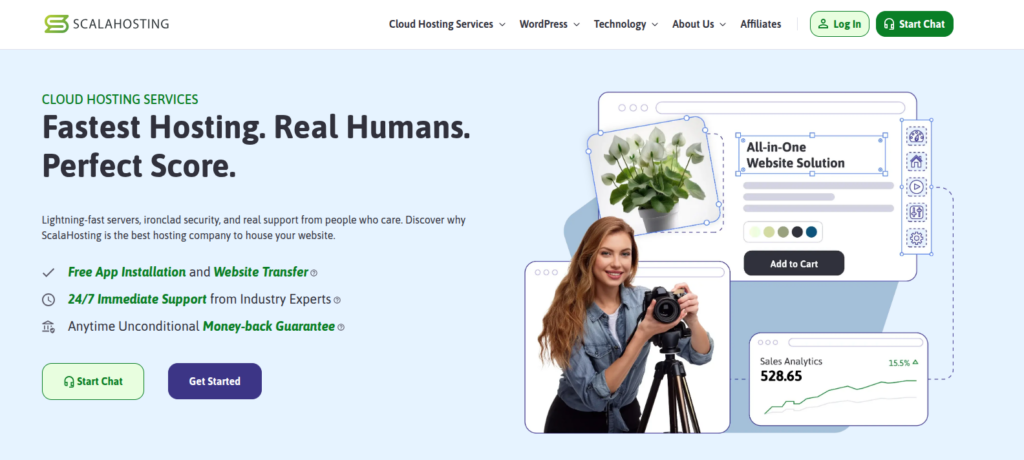Open the About Us dropdown
This screenshot has width=1024, height=460.
click(698, 24)
